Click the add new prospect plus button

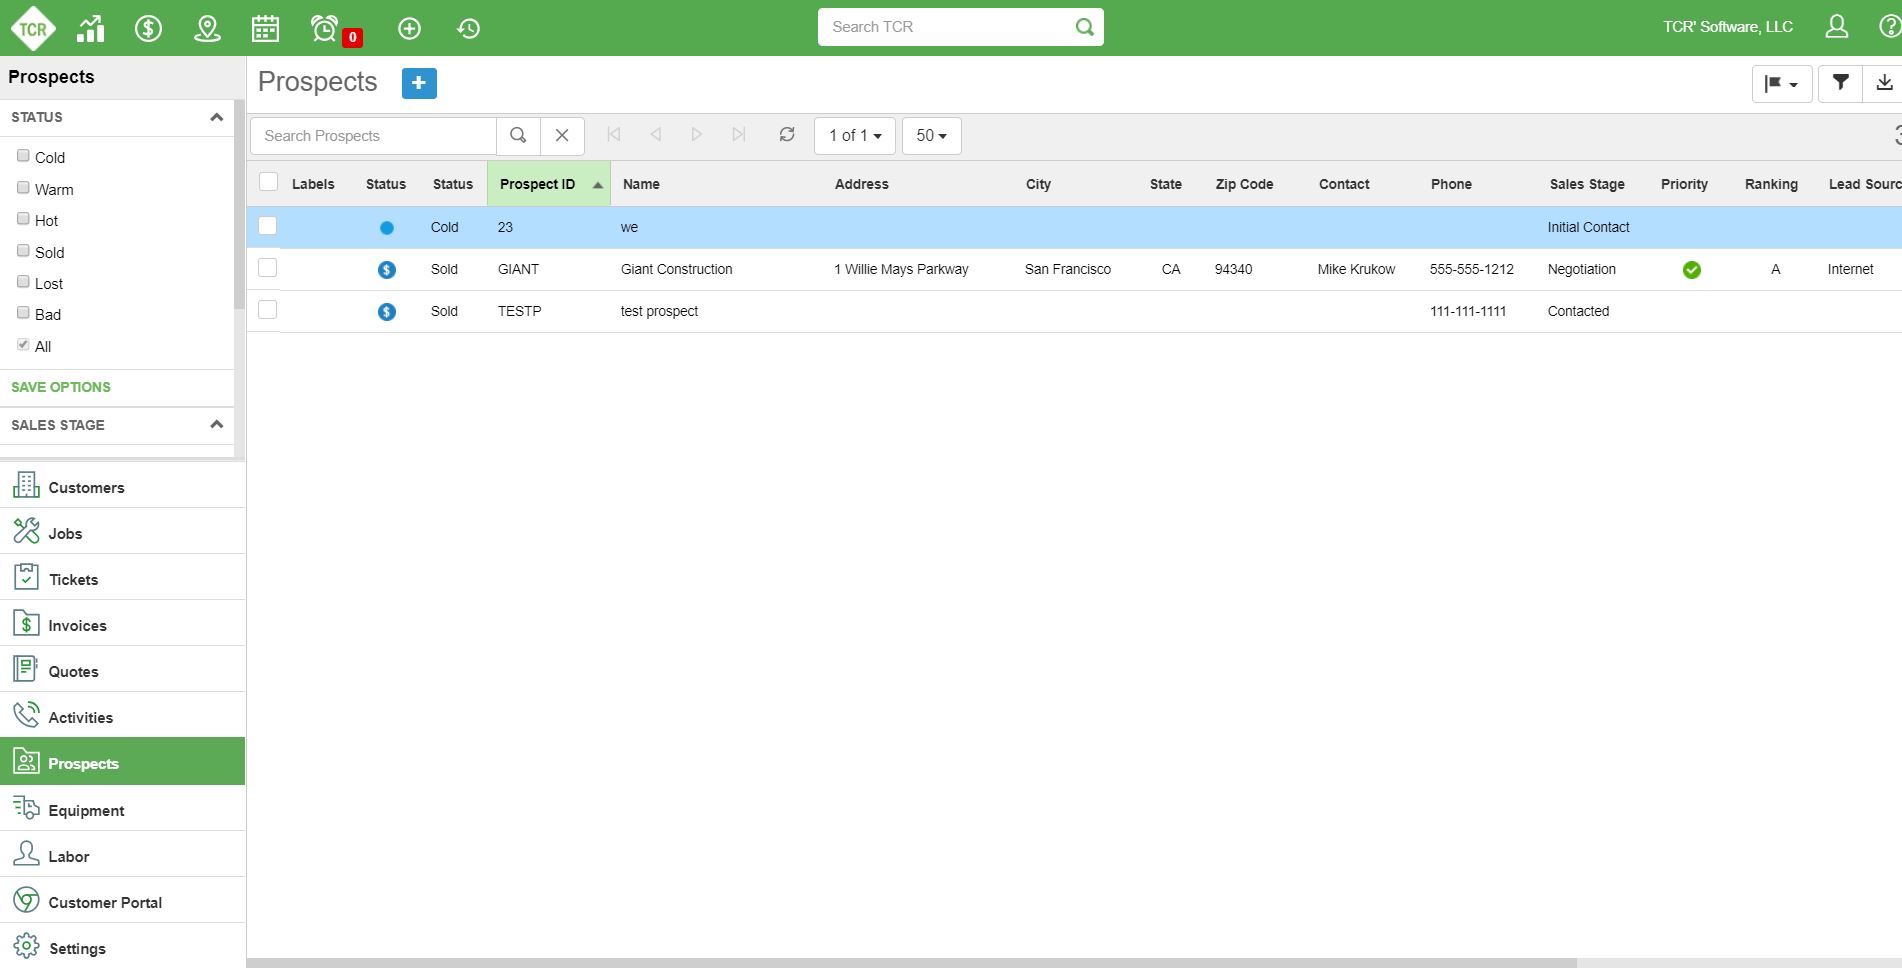coord(419,83)
